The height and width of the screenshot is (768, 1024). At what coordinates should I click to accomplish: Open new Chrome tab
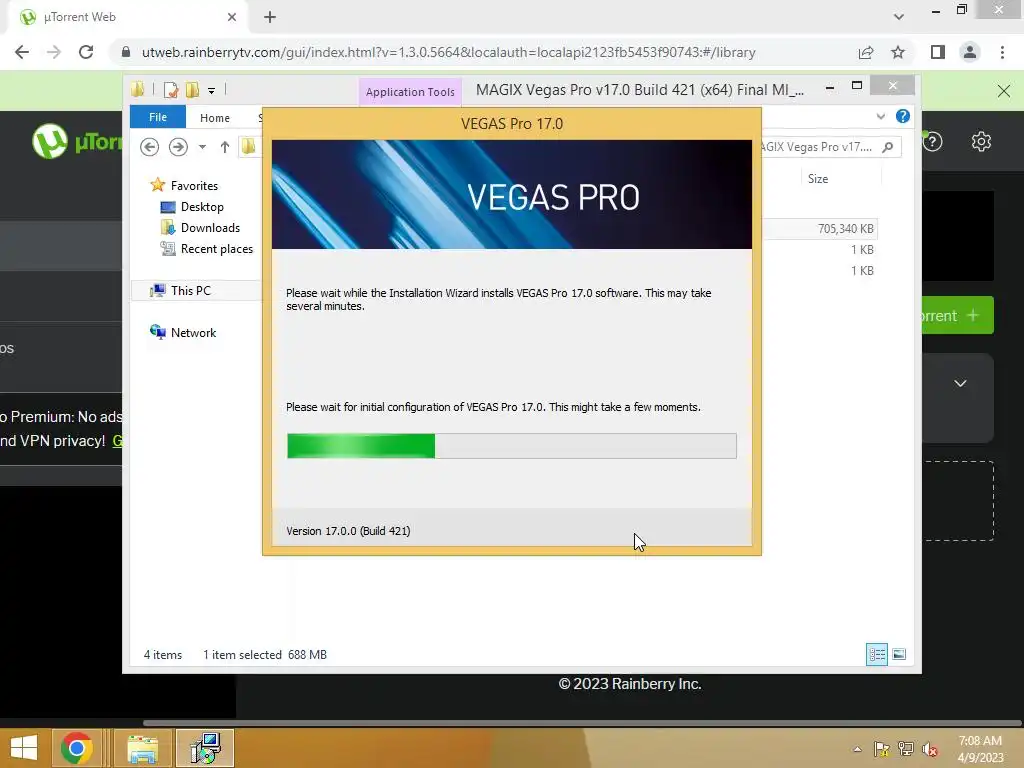pos(270,17)
